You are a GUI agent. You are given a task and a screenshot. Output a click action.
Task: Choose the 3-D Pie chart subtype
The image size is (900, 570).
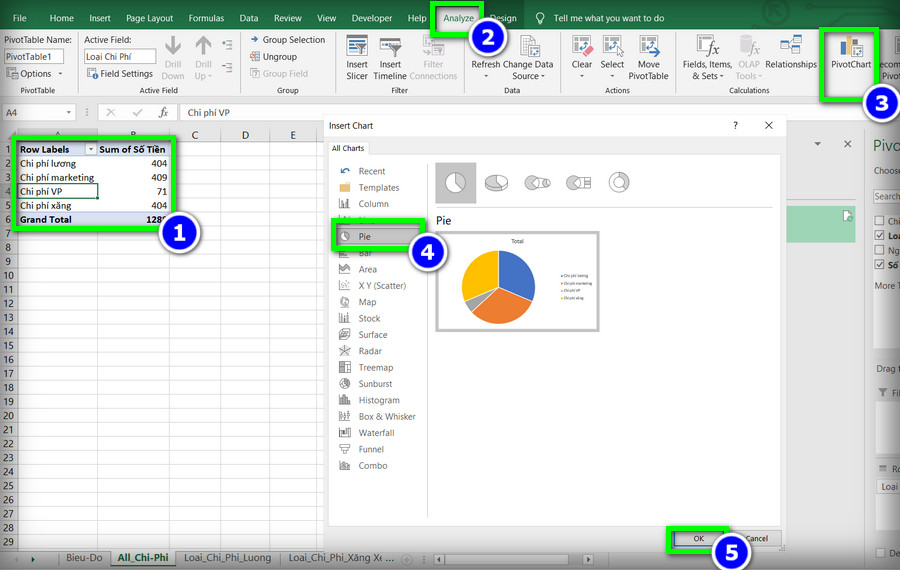click(x=496, y=183)
